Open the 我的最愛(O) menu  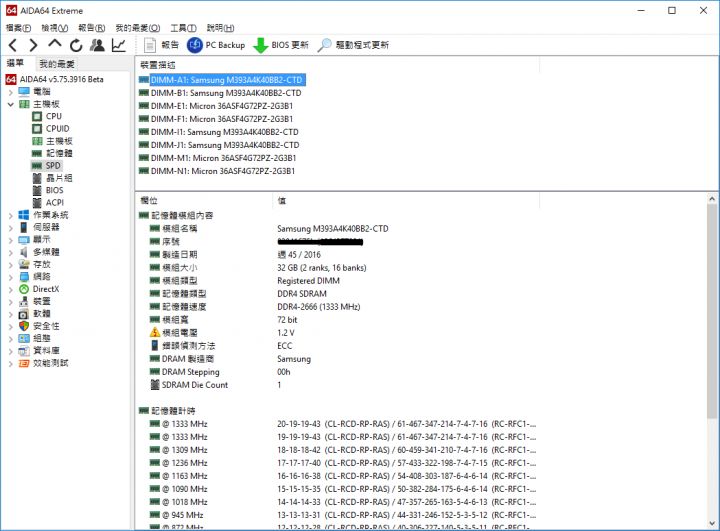(x=138, y=28)
